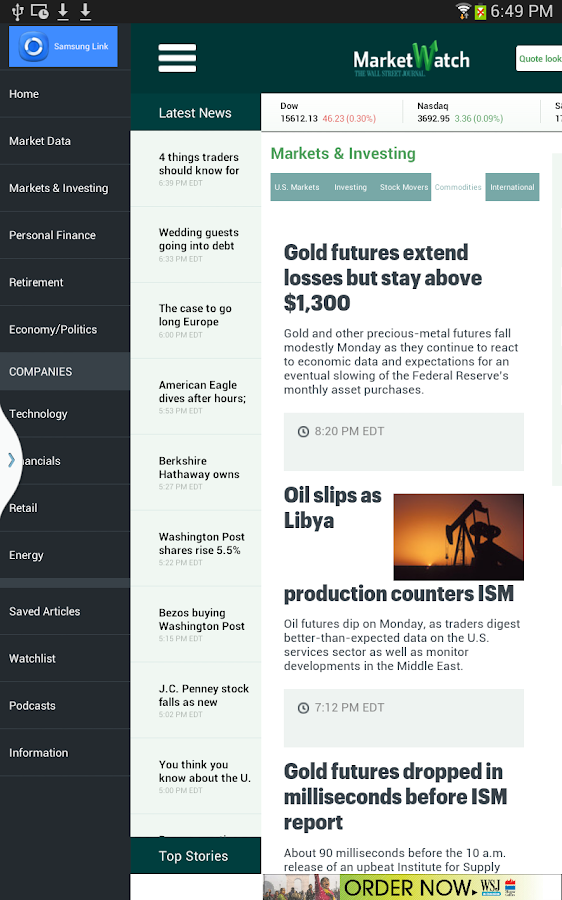Tap the second download notification icon
Screen dimensions: 562x900
[85, 11]
